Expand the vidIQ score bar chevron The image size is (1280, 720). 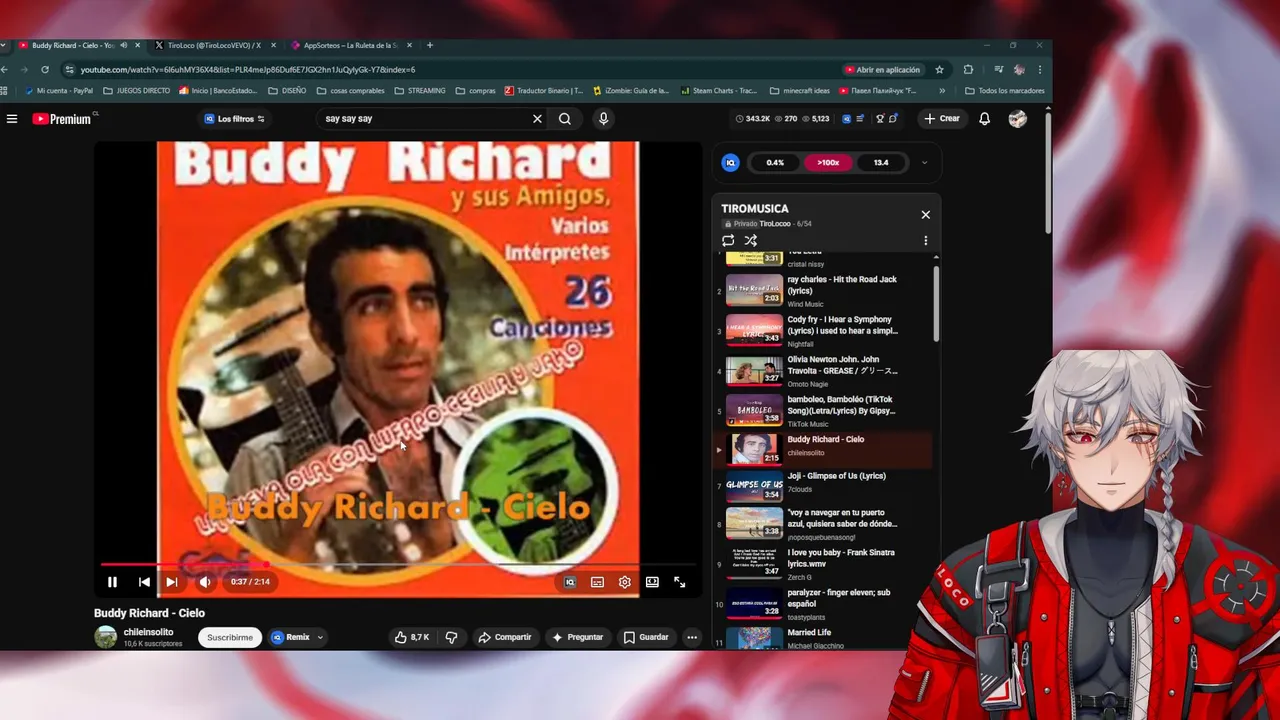pos(924,162)
